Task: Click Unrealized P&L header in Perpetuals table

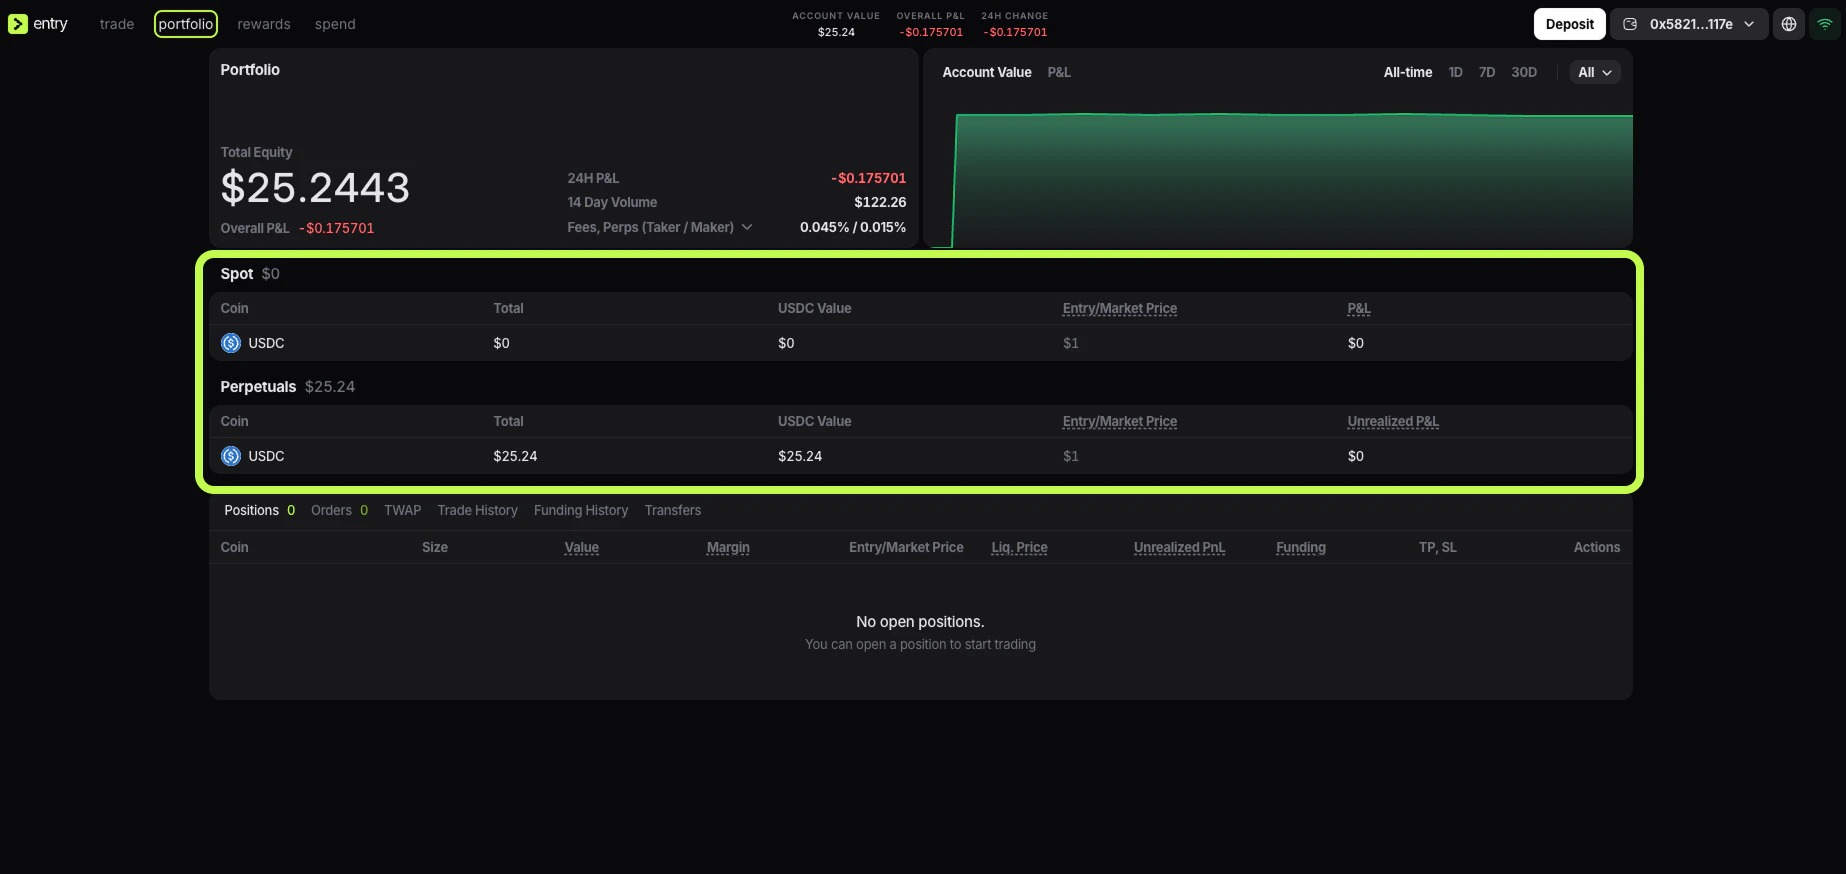Action: click(1393, 421)
